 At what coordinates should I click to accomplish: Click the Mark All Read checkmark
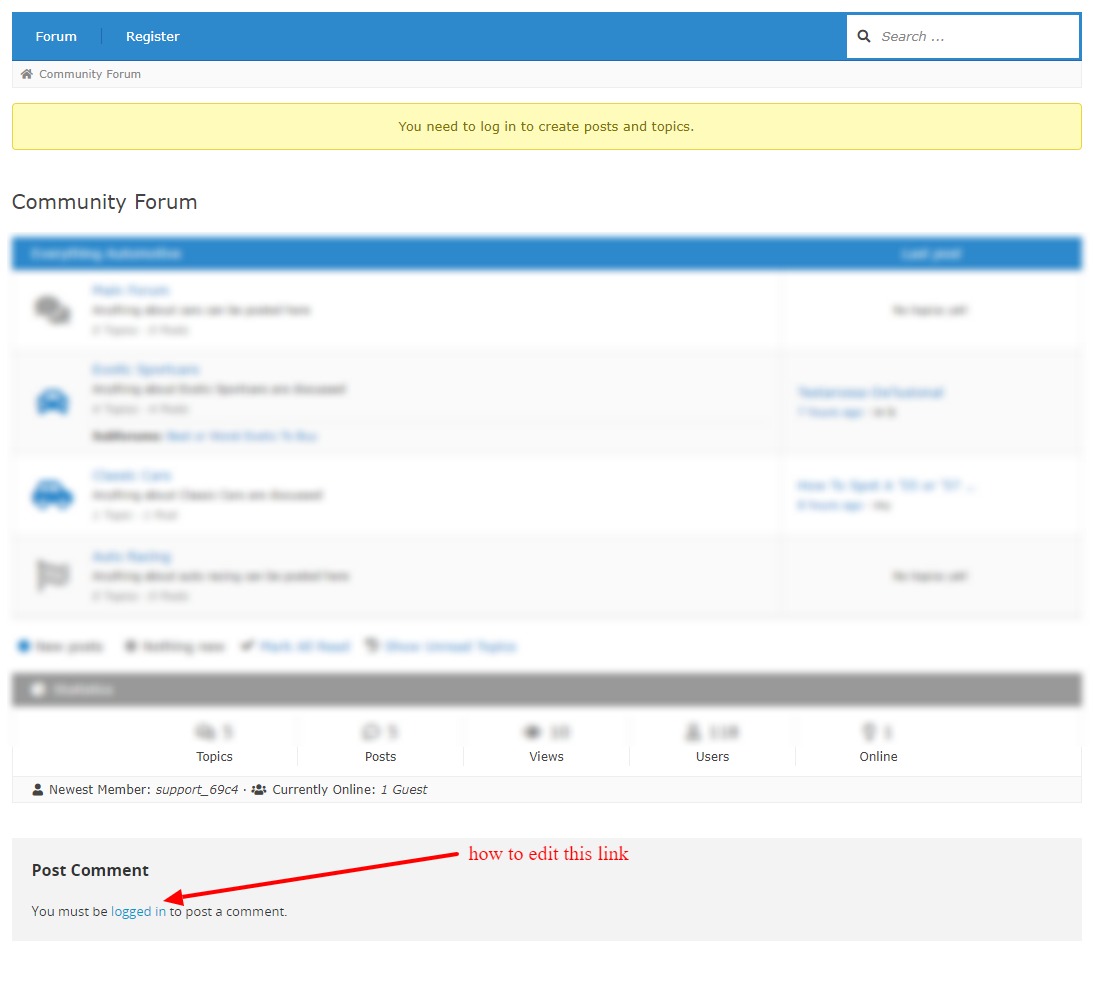point(247,645)
